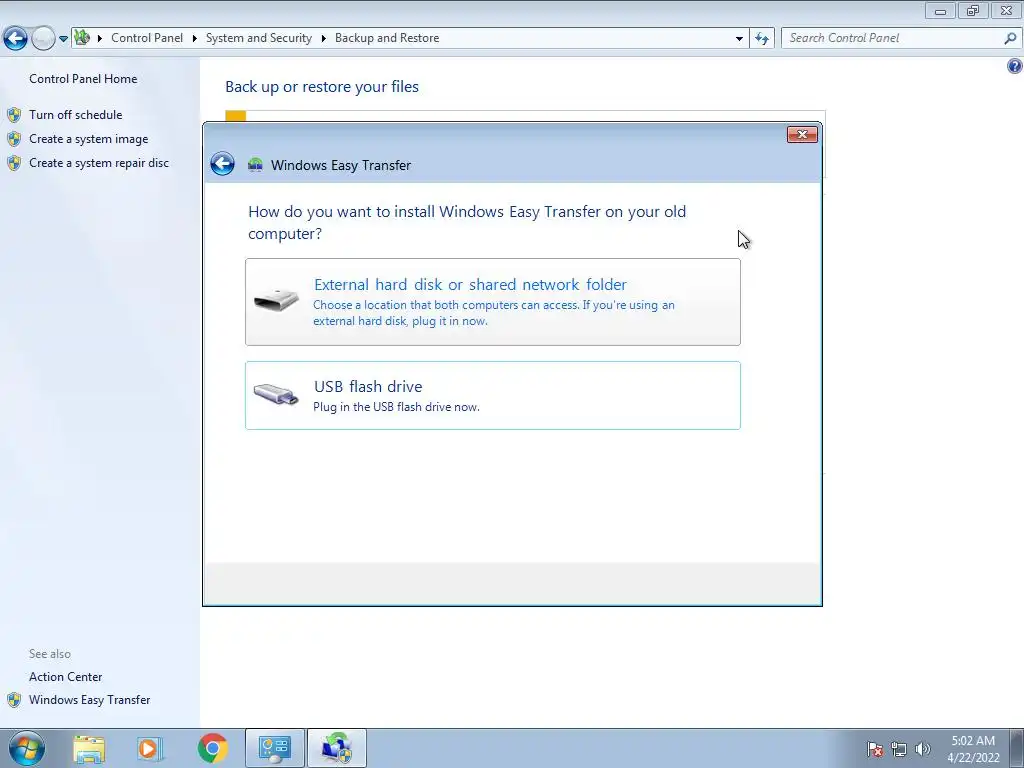Open Create a system image link
Viewport: 1024px width, 768px height.
coord(89,138)
